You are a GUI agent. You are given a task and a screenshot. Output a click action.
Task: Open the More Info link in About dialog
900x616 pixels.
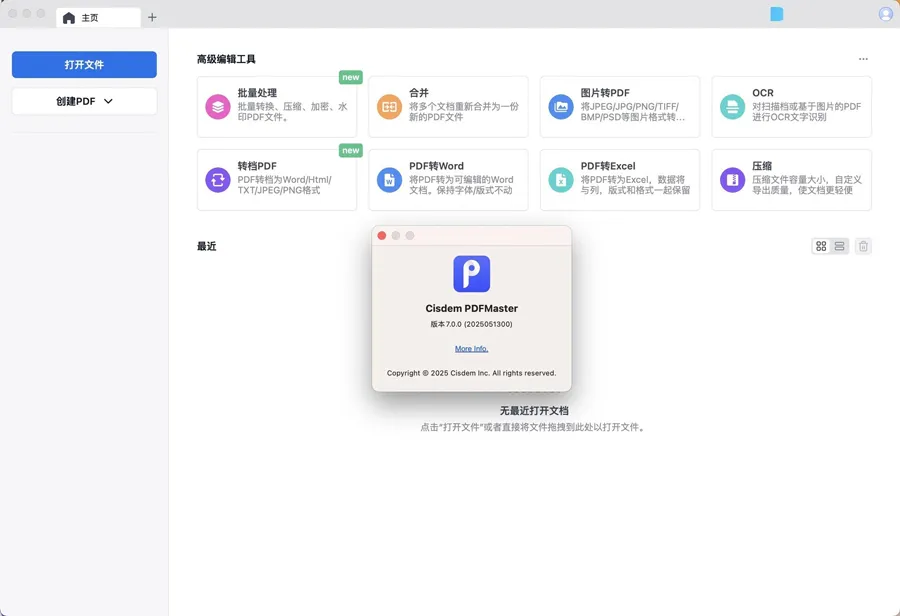pos(471,349)
